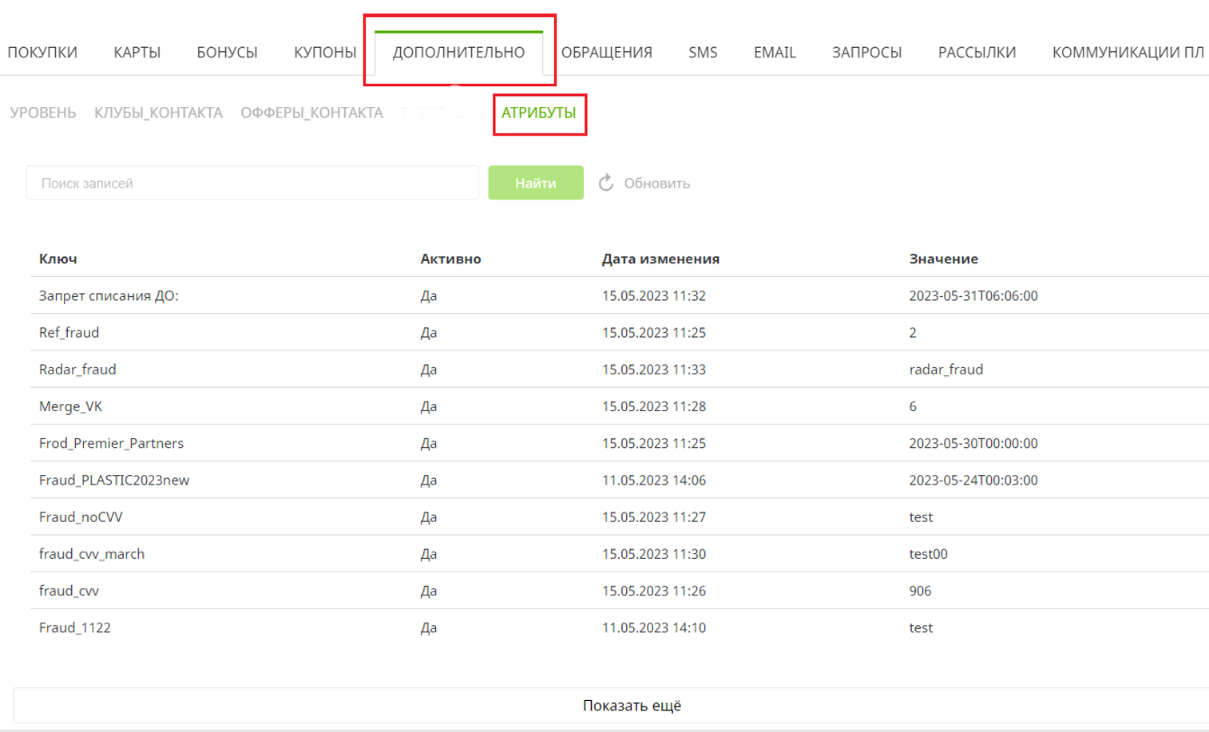Screen dimensions: 1209x732
Task: Switch to the ПОКУПКИ tab
Action: point(42,53)
